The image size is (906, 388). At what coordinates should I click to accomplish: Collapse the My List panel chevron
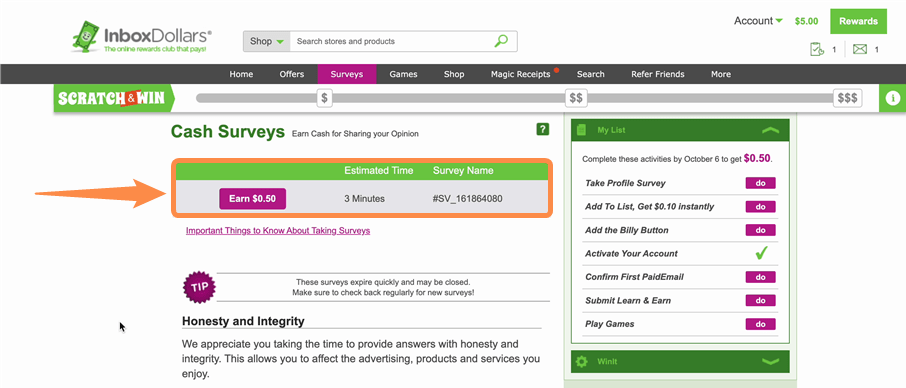tap(771, 130)
